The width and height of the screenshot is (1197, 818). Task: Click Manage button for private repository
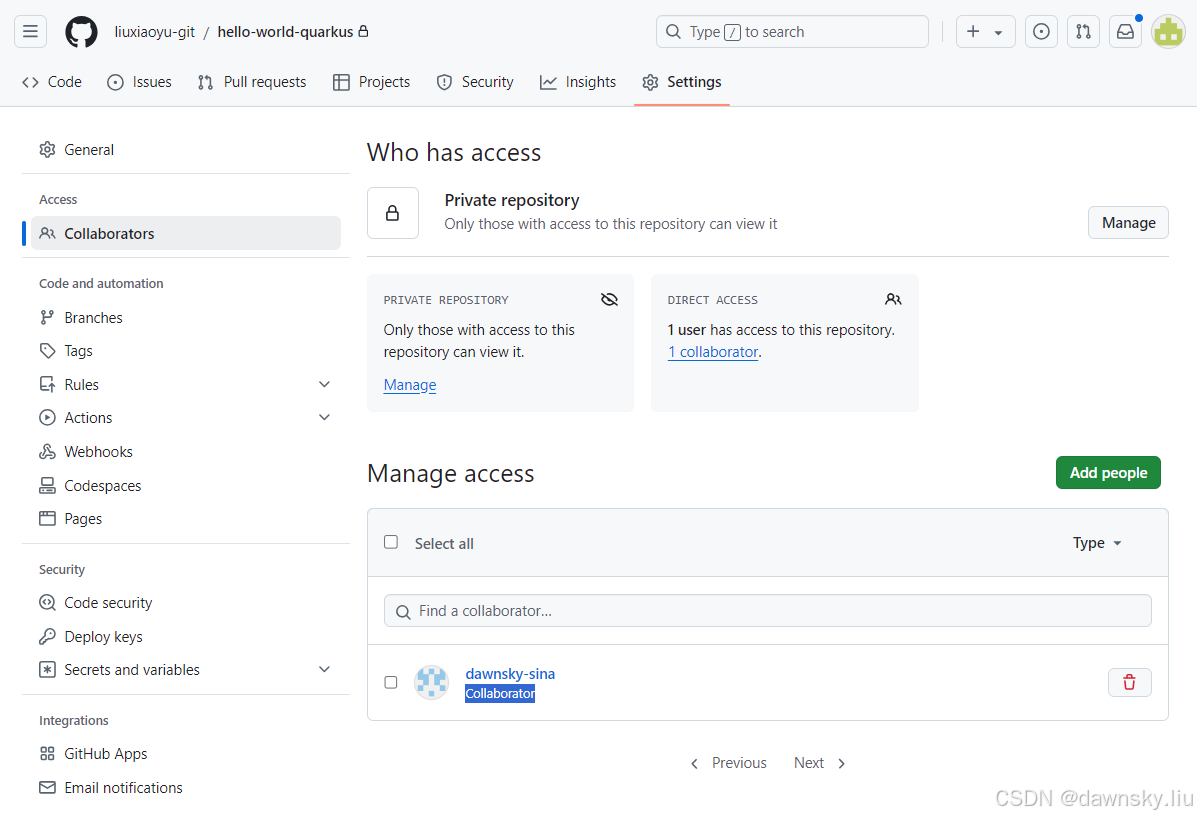[x=1128, y=223]
